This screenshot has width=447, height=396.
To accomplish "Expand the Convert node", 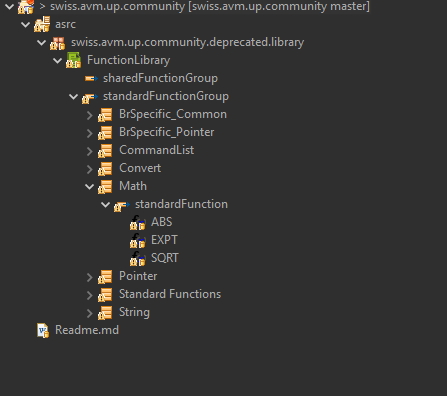I will pos(89,169).
